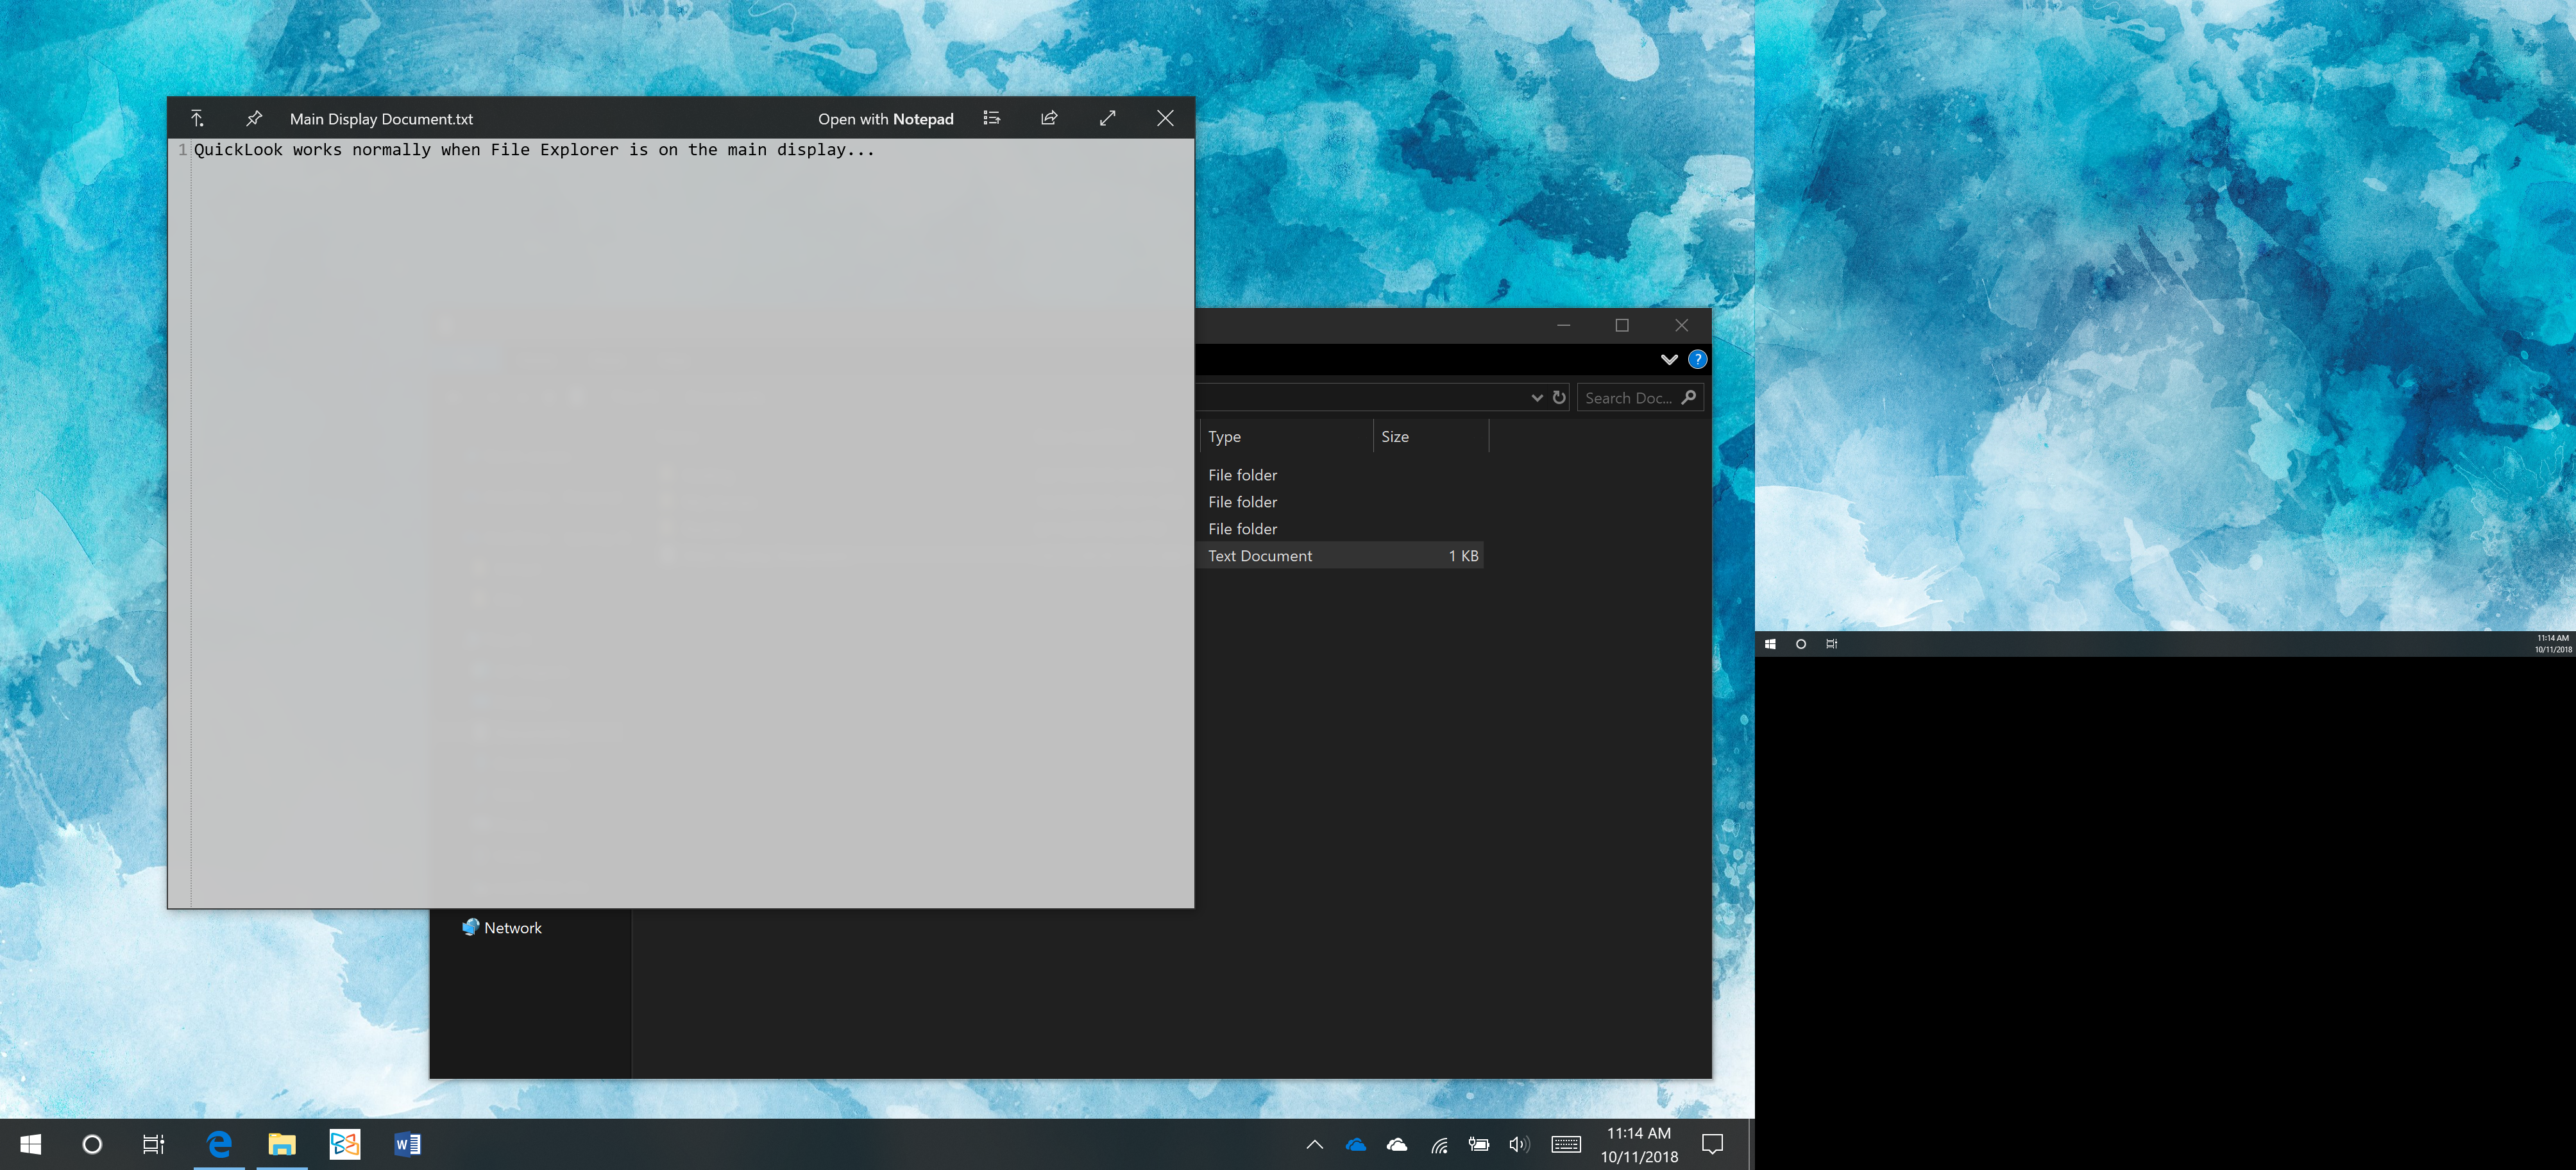Open the touch keyboard tray icon
Screen dimensions: 2576x1170
click(1566, 1144)
